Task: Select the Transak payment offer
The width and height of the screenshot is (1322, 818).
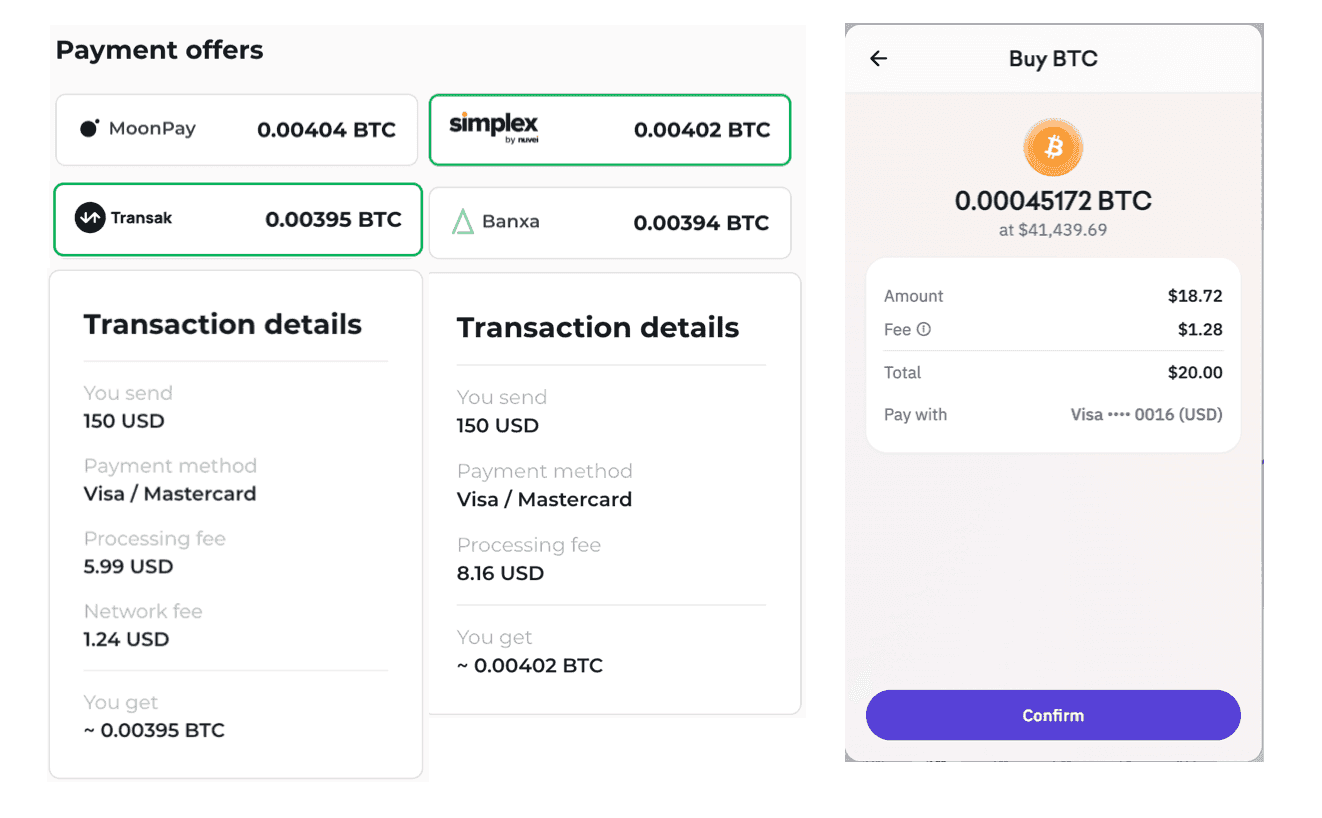Action: 237,220
